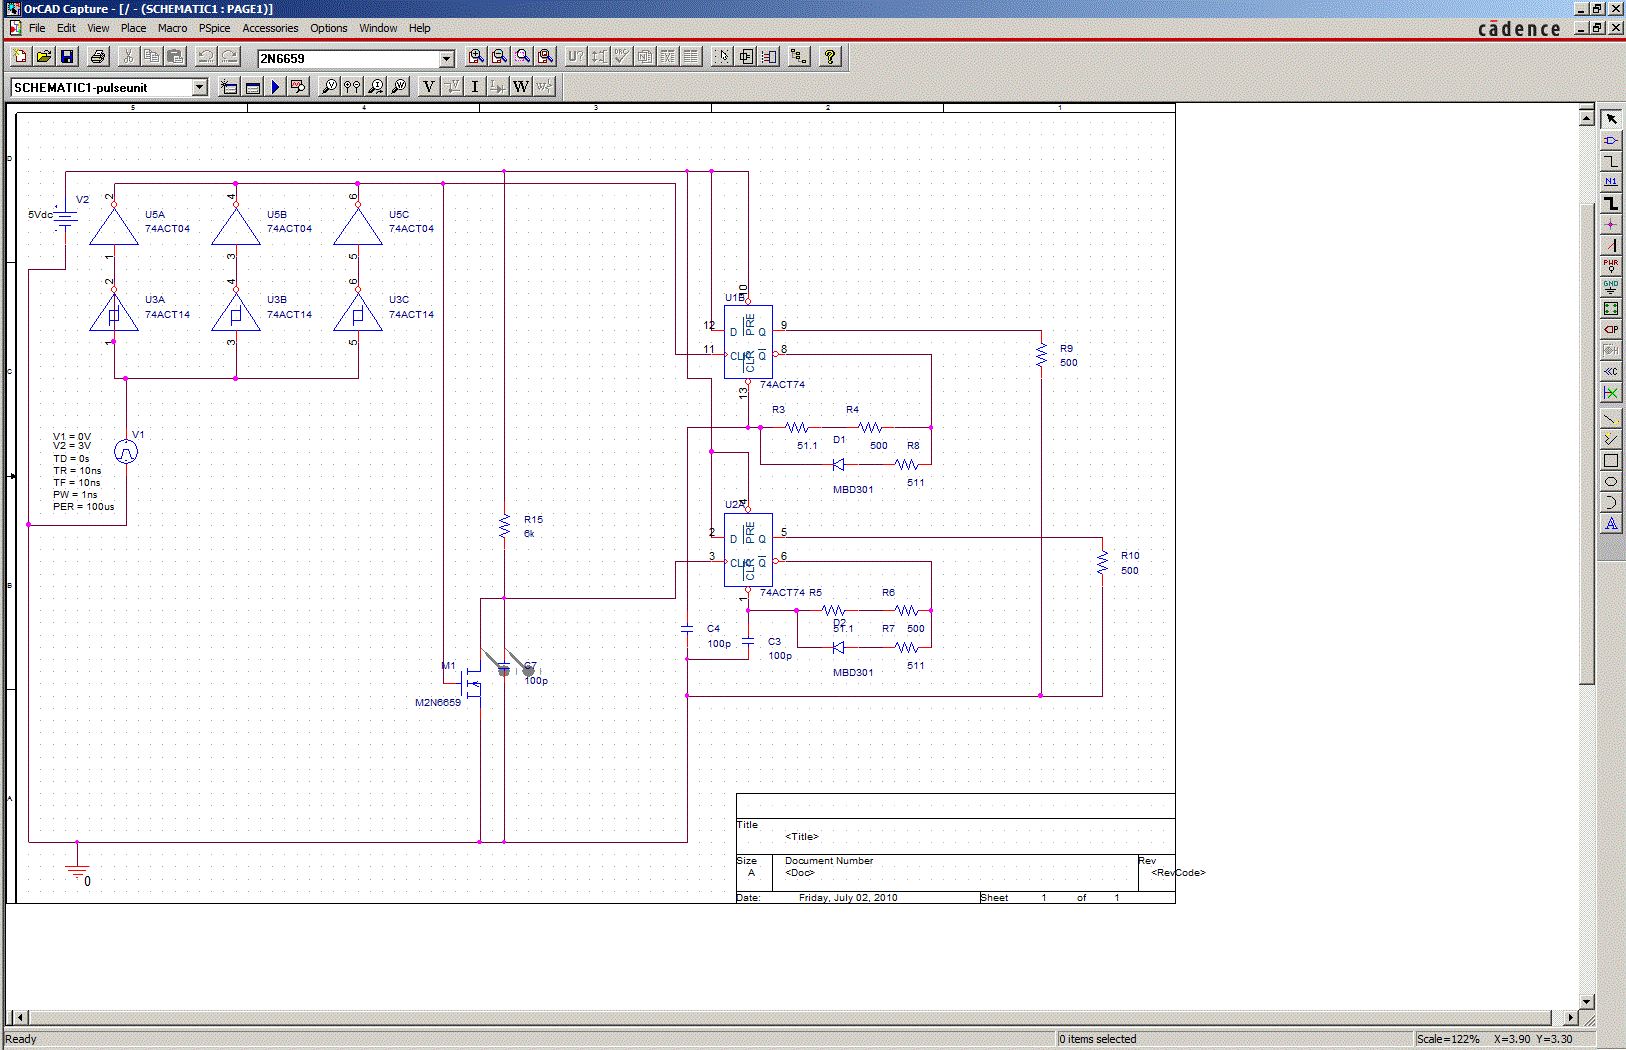Click the Zoom In magnifier icon
1626x1050 pixels.
pos(476,57)
